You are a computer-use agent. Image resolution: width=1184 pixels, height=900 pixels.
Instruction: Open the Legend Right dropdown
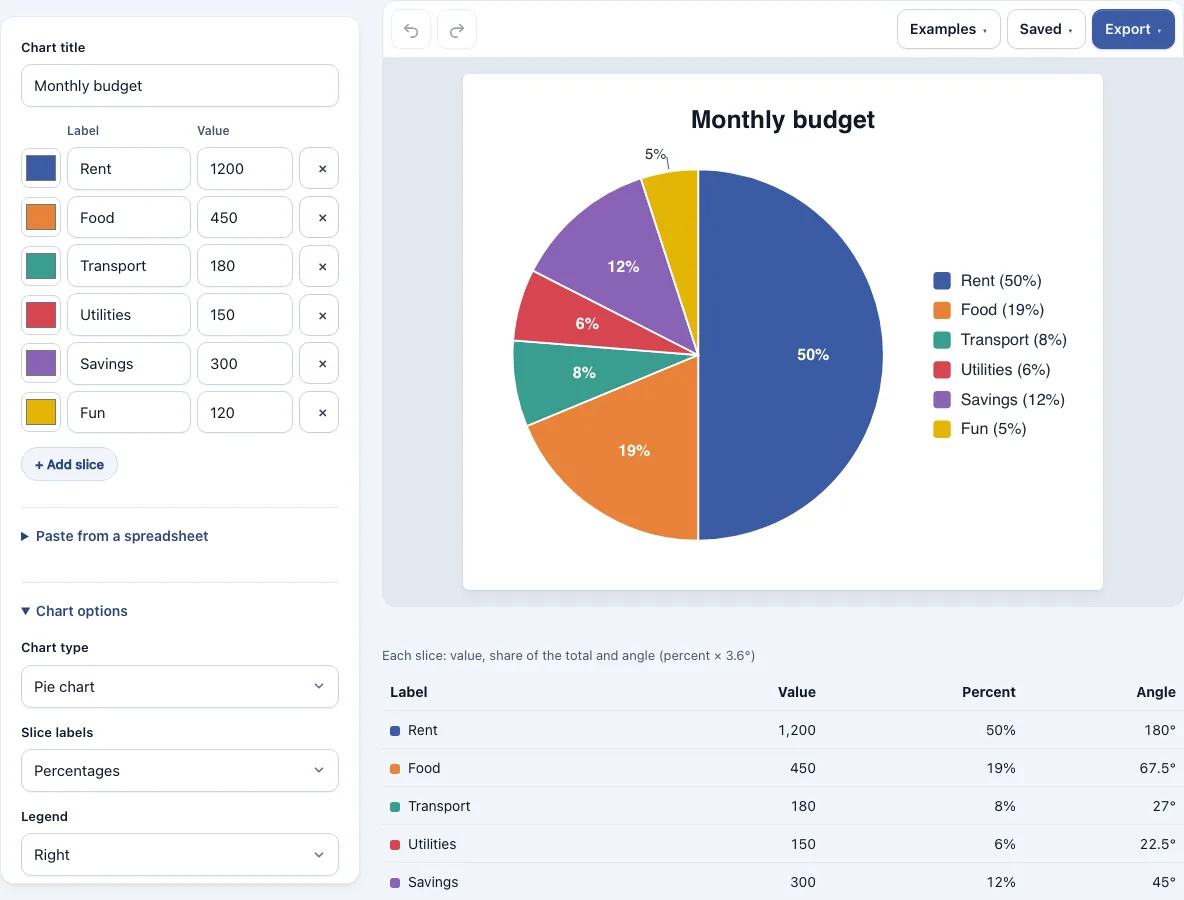point(180,855)
